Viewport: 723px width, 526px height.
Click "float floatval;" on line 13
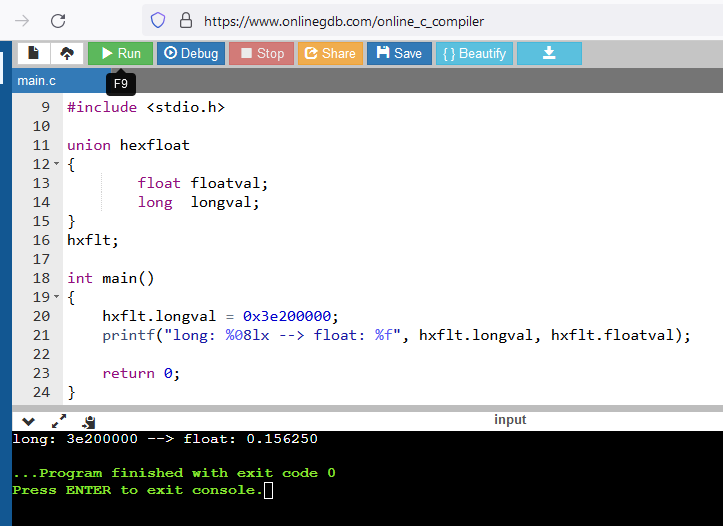(203, 183)
